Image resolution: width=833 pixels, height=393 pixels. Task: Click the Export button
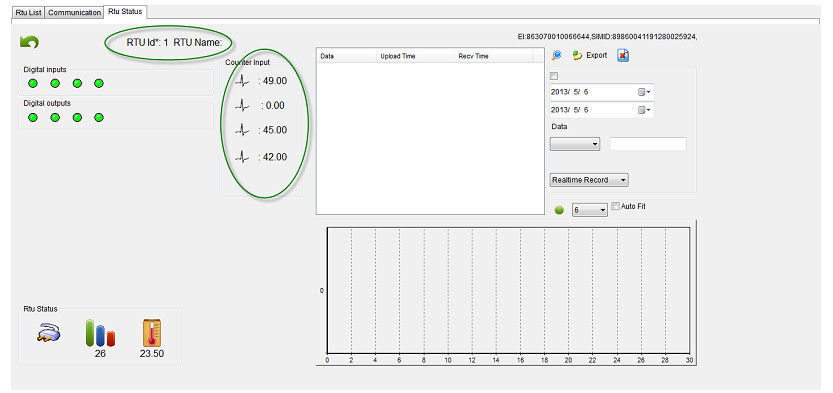590,55
